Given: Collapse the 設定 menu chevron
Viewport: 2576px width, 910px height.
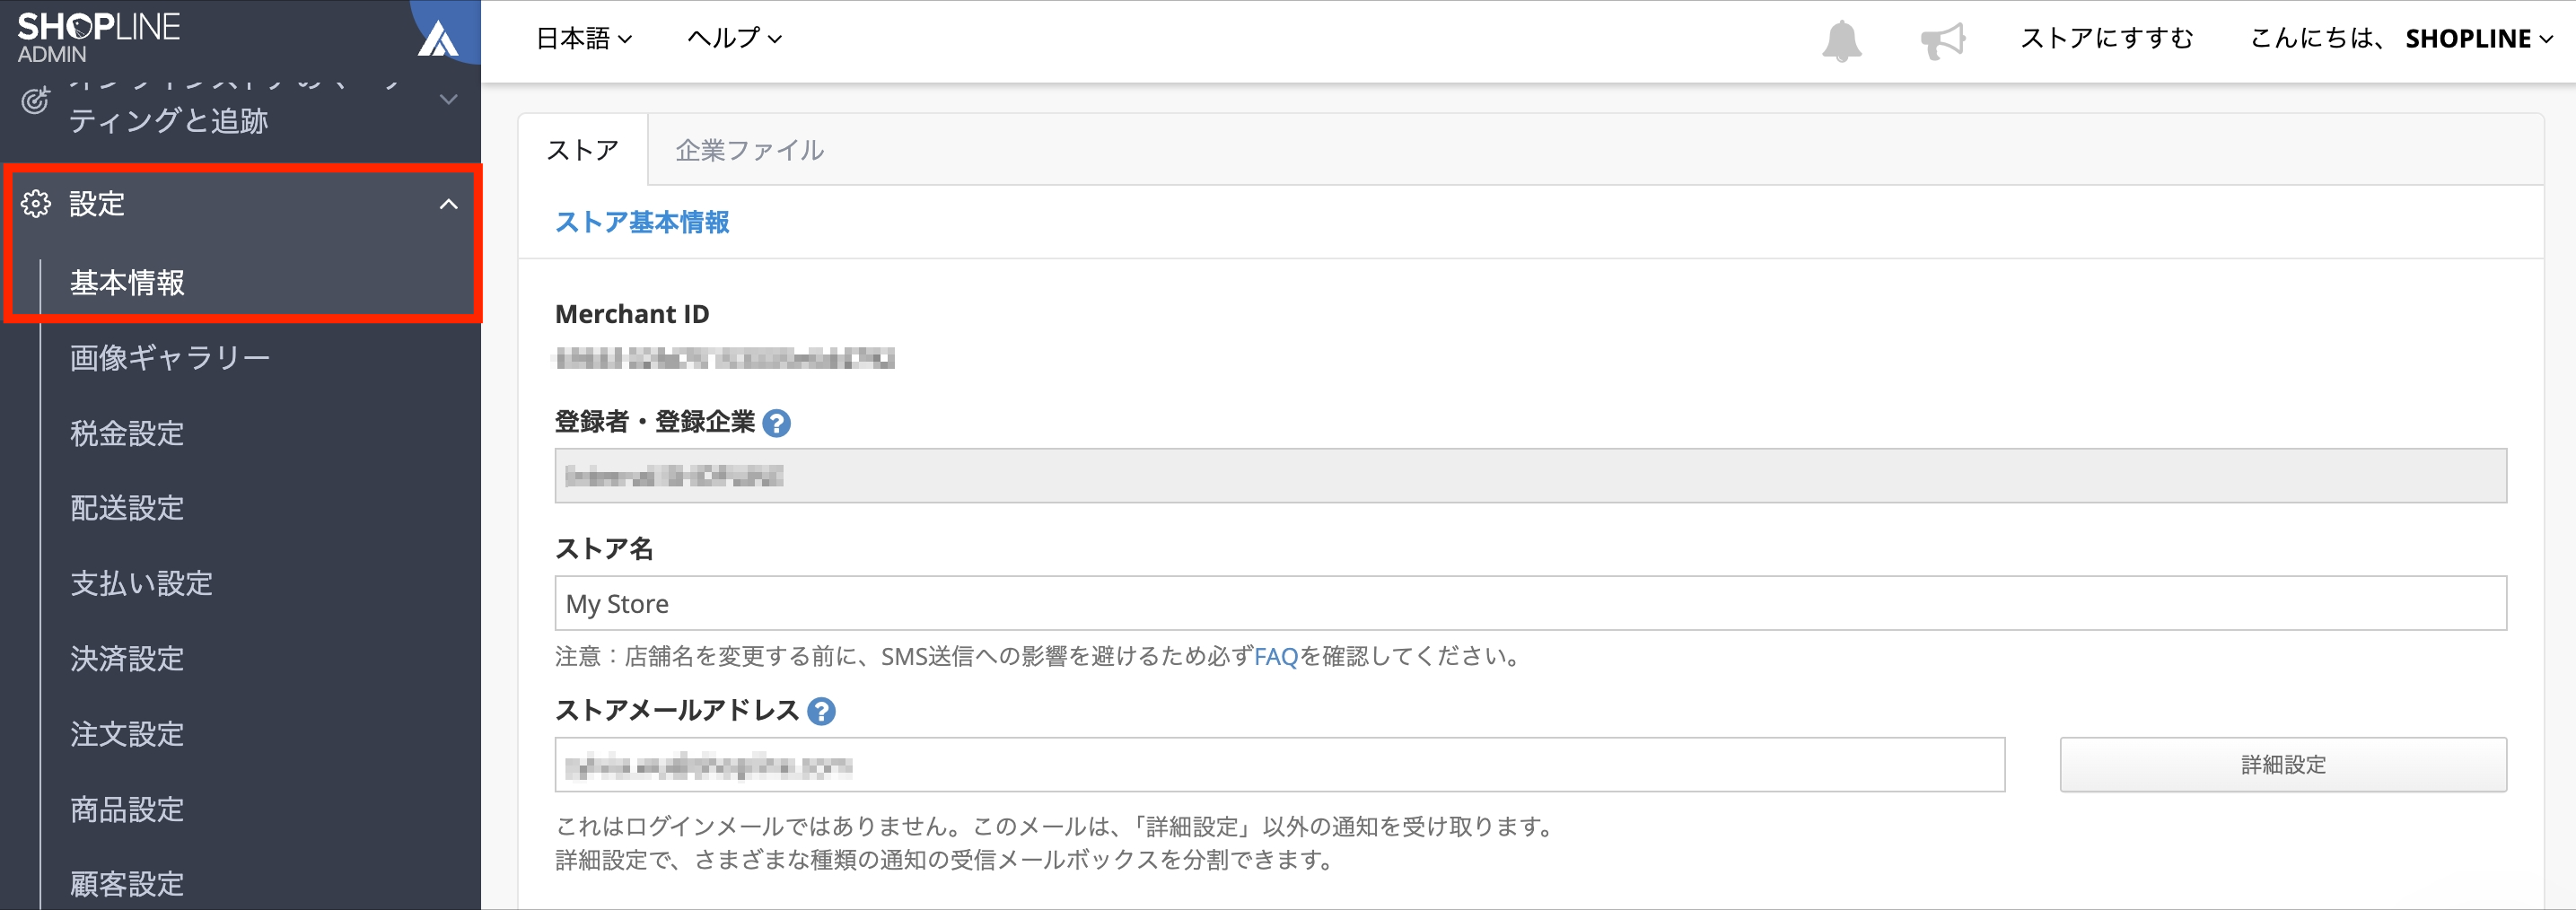Looking at the screenshot, I should point(449,204).
